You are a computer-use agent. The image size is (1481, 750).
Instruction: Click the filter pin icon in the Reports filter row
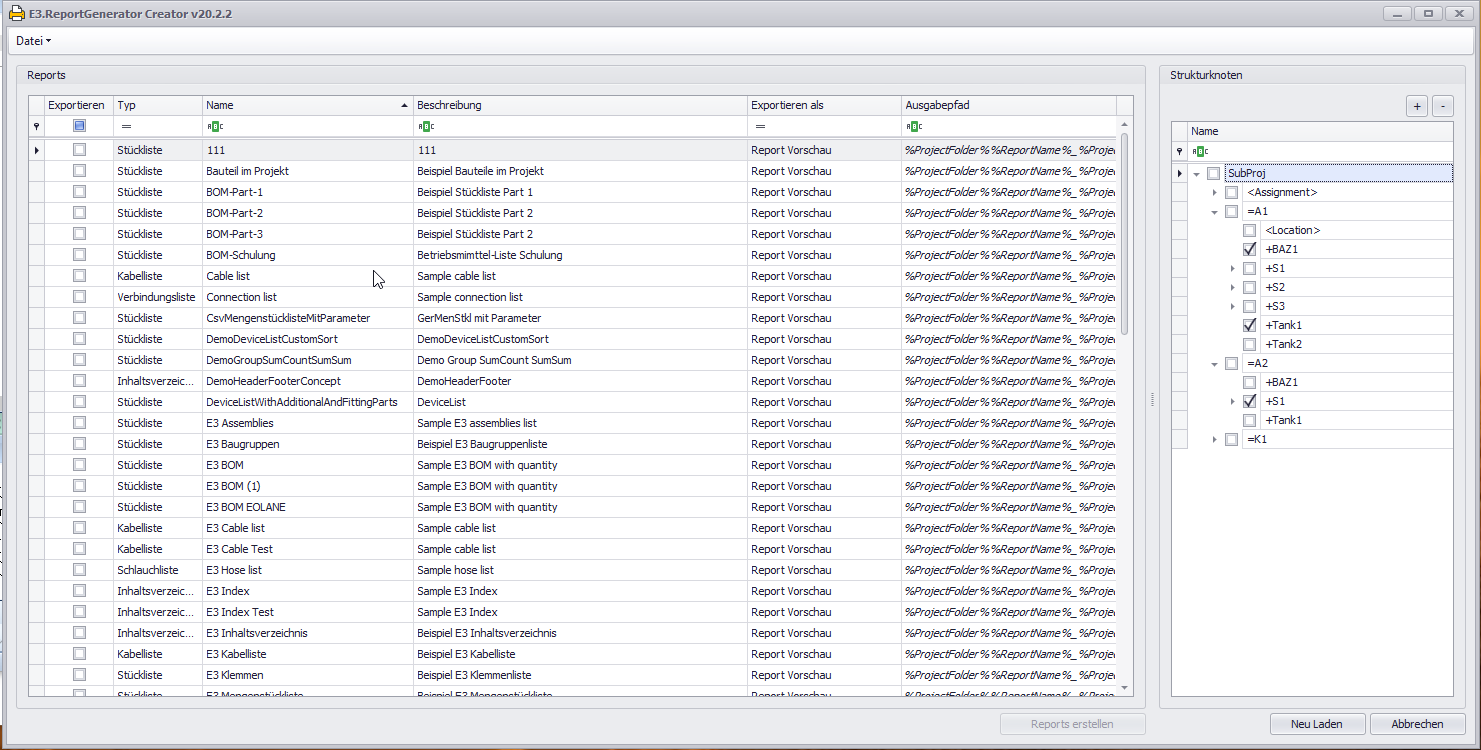tap(36, 126)
